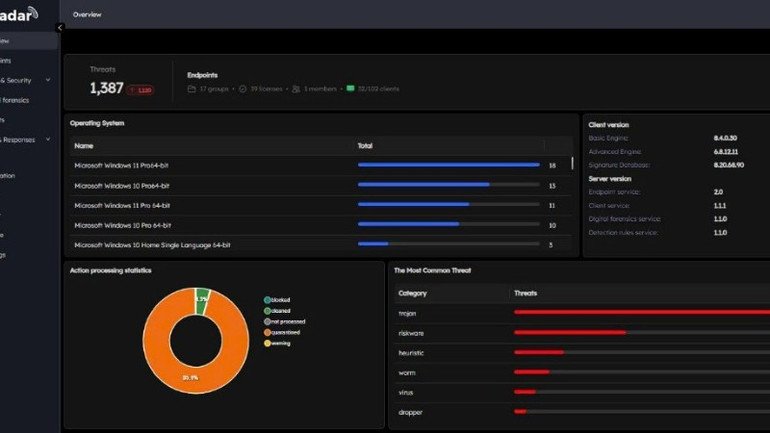Click the 1,387 threats count
This screenshot has width=770, height=433.
click(106, 89)
